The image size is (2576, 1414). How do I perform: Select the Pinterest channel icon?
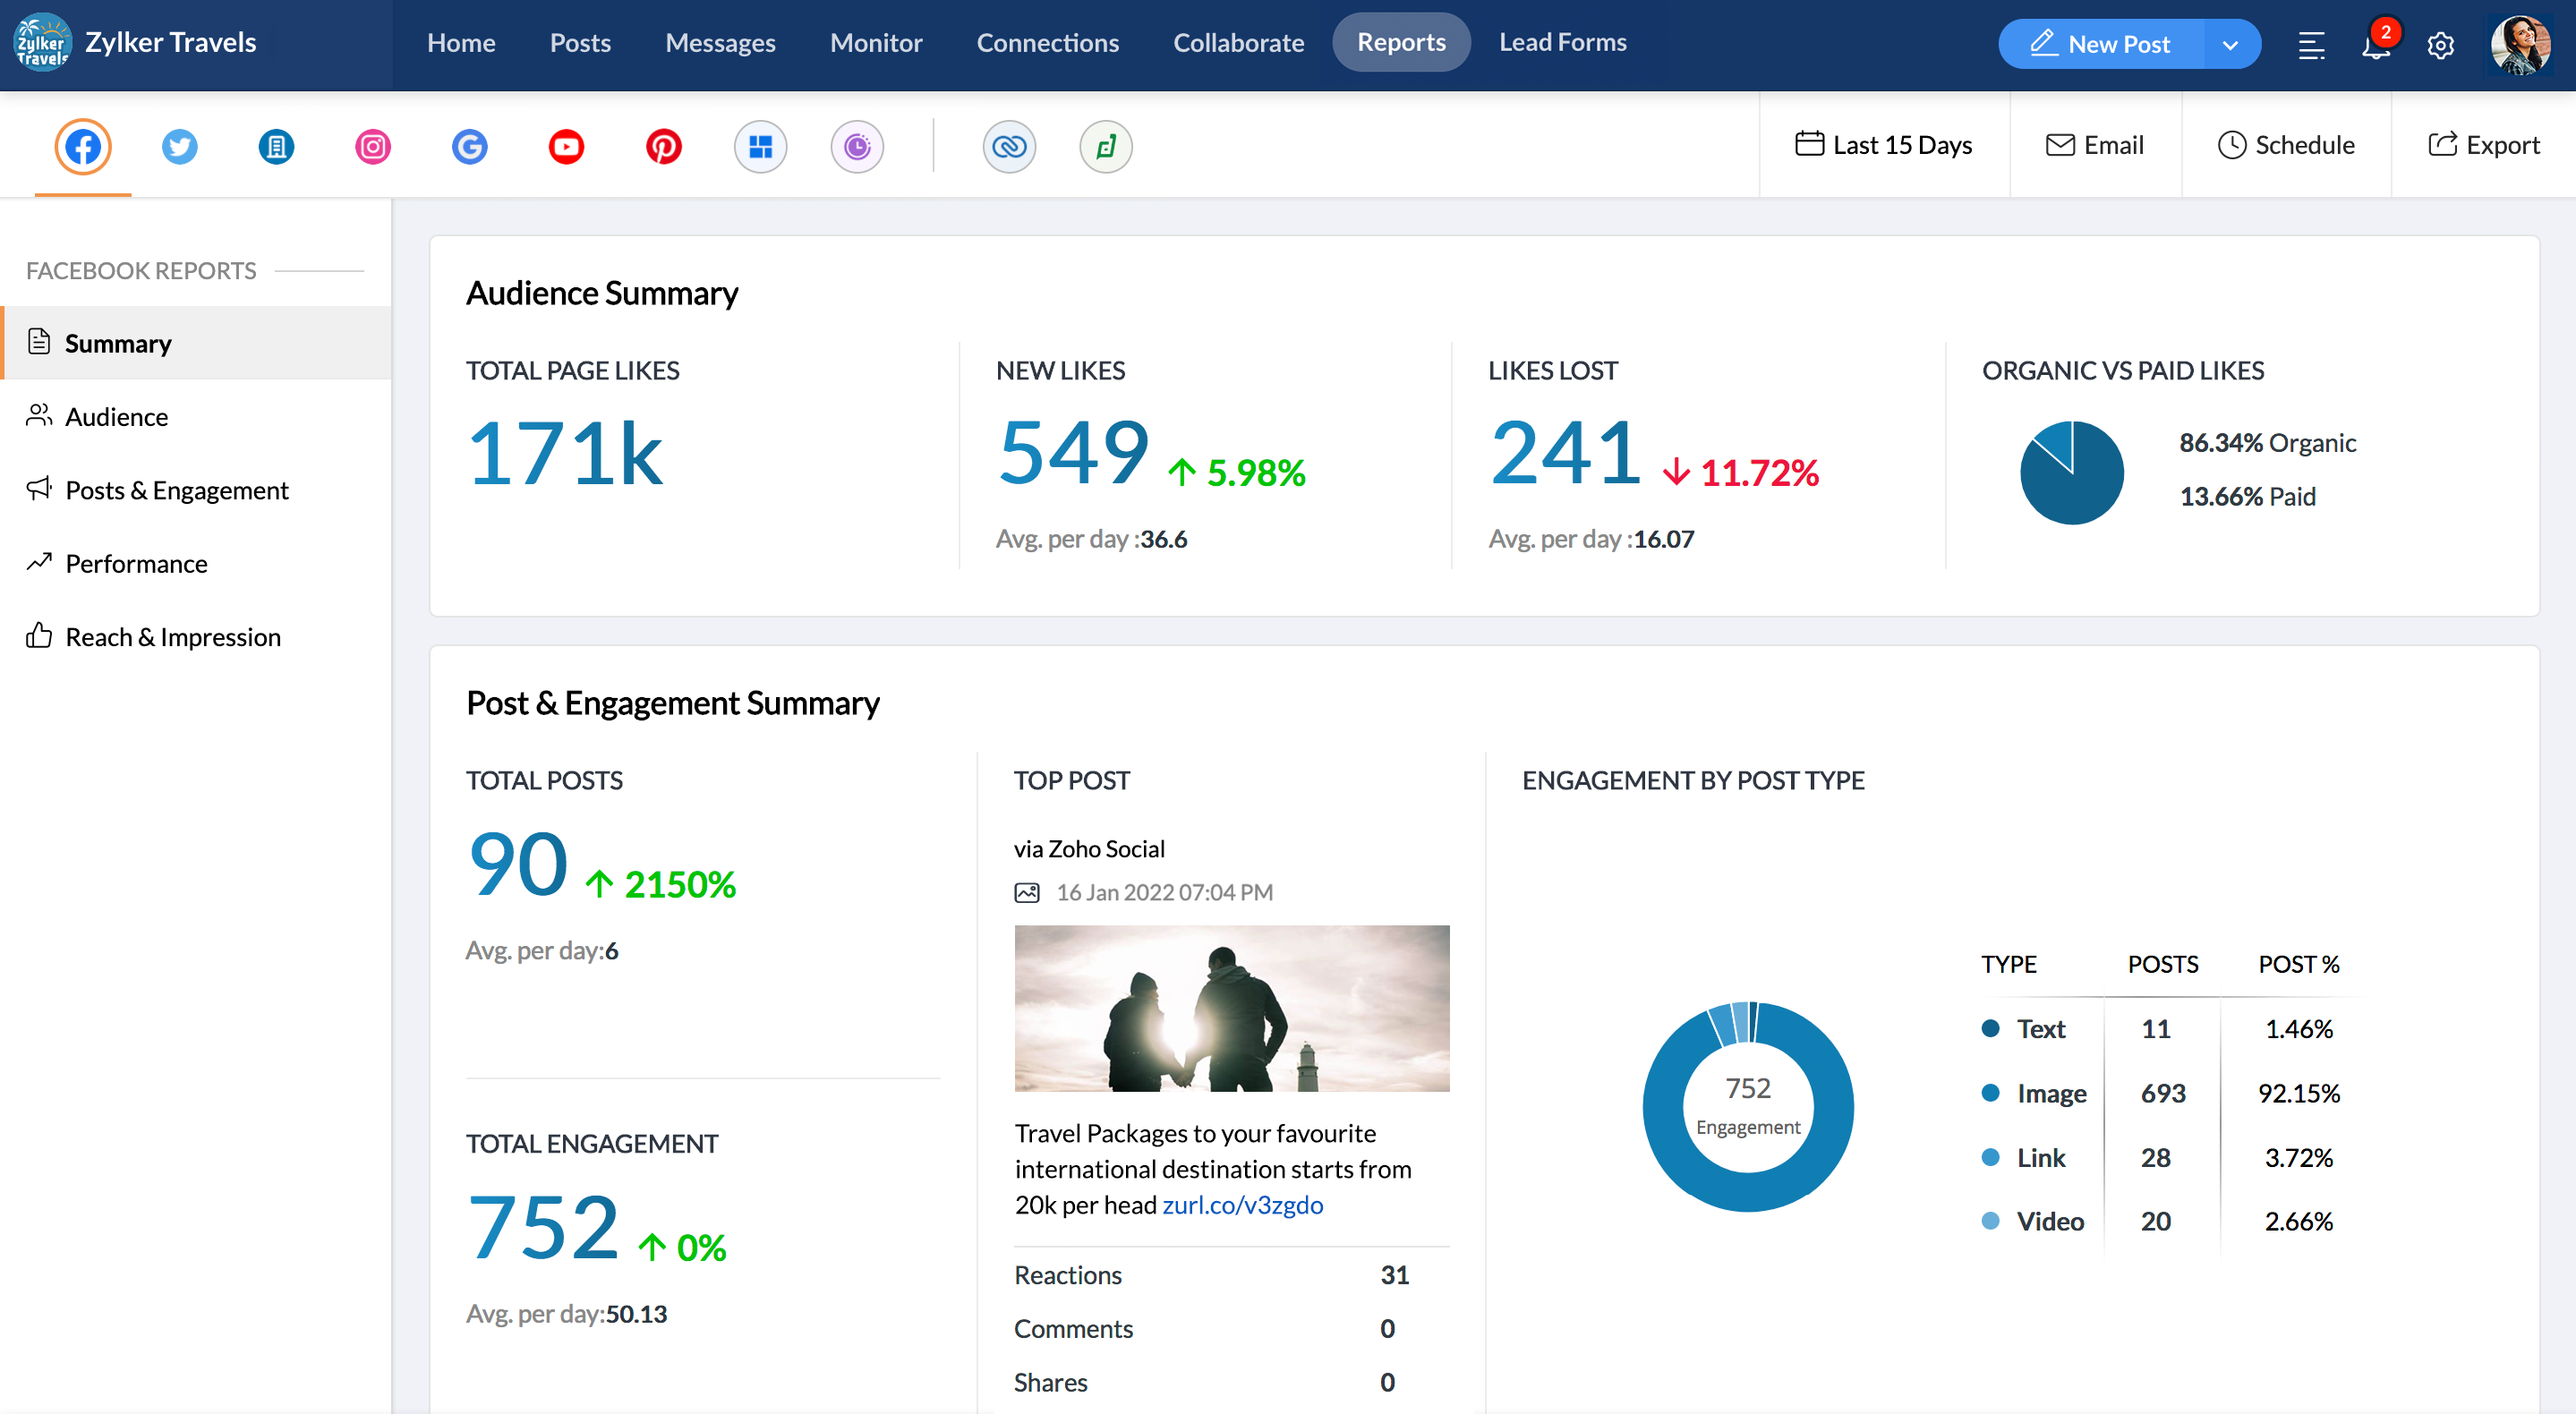(x=663, y=147)
